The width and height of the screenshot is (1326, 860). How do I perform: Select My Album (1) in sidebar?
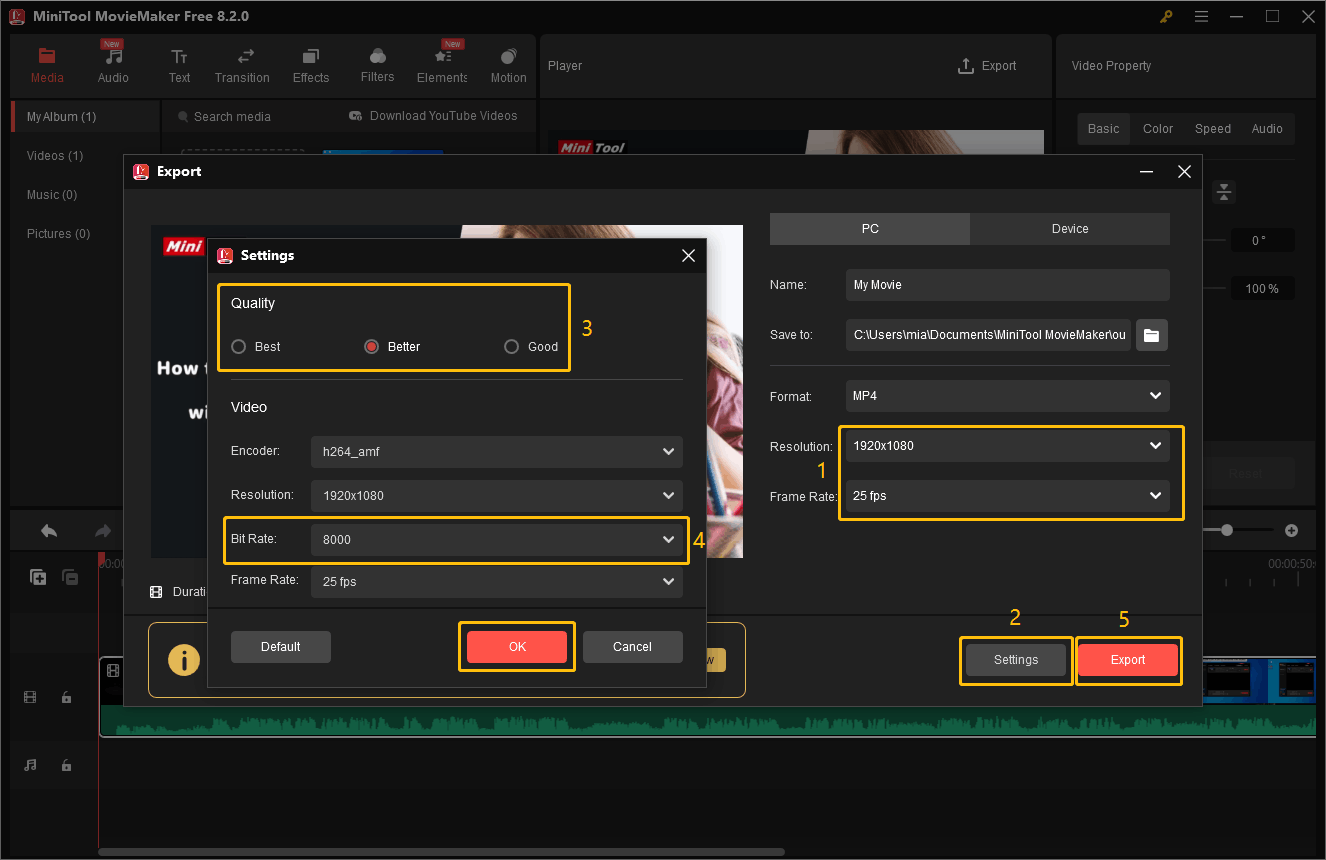coord(85,117)
